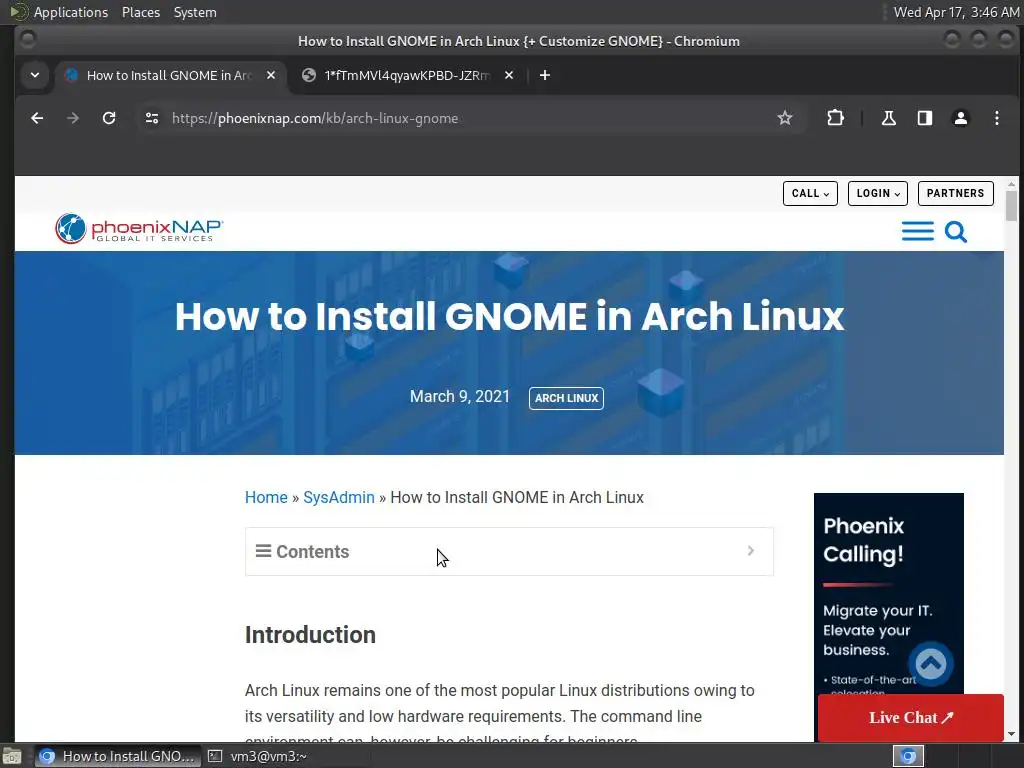This screenshot has height=768, width=1024.
Task: Toggle the browser side panel
Action: tap(925, 118)
